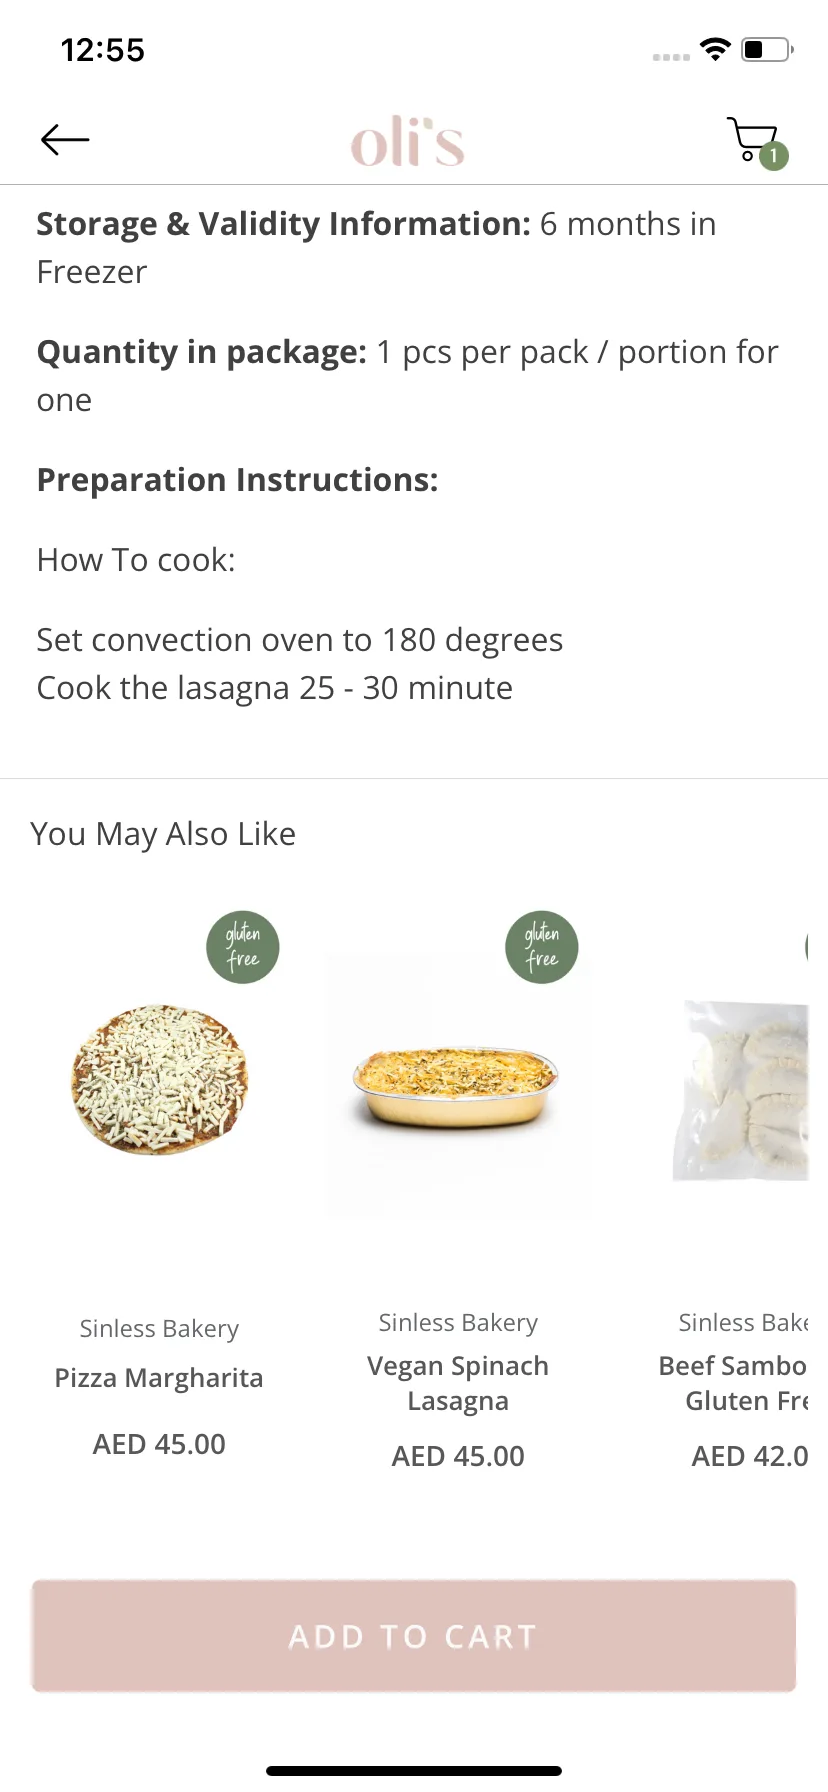The image size is (828, 1792).
Task: Tap the AED 45.00 price under Pizza Margharita
Action: tap(159, 1444)
